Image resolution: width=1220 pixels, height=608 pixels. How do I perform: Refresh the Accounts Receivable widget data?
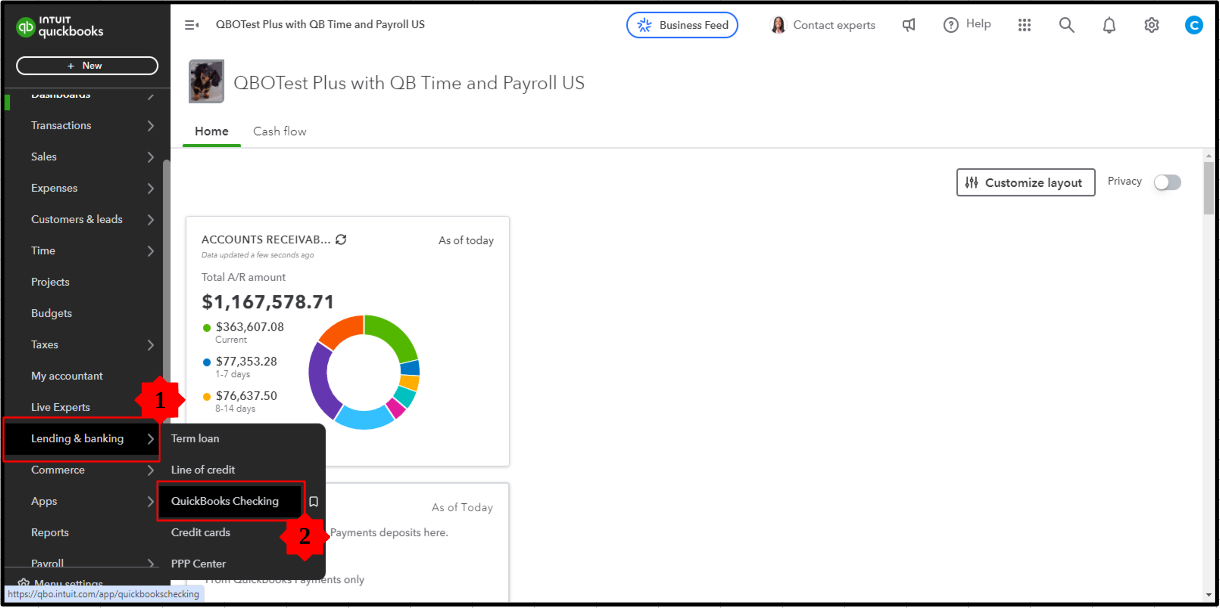[340, 239]
